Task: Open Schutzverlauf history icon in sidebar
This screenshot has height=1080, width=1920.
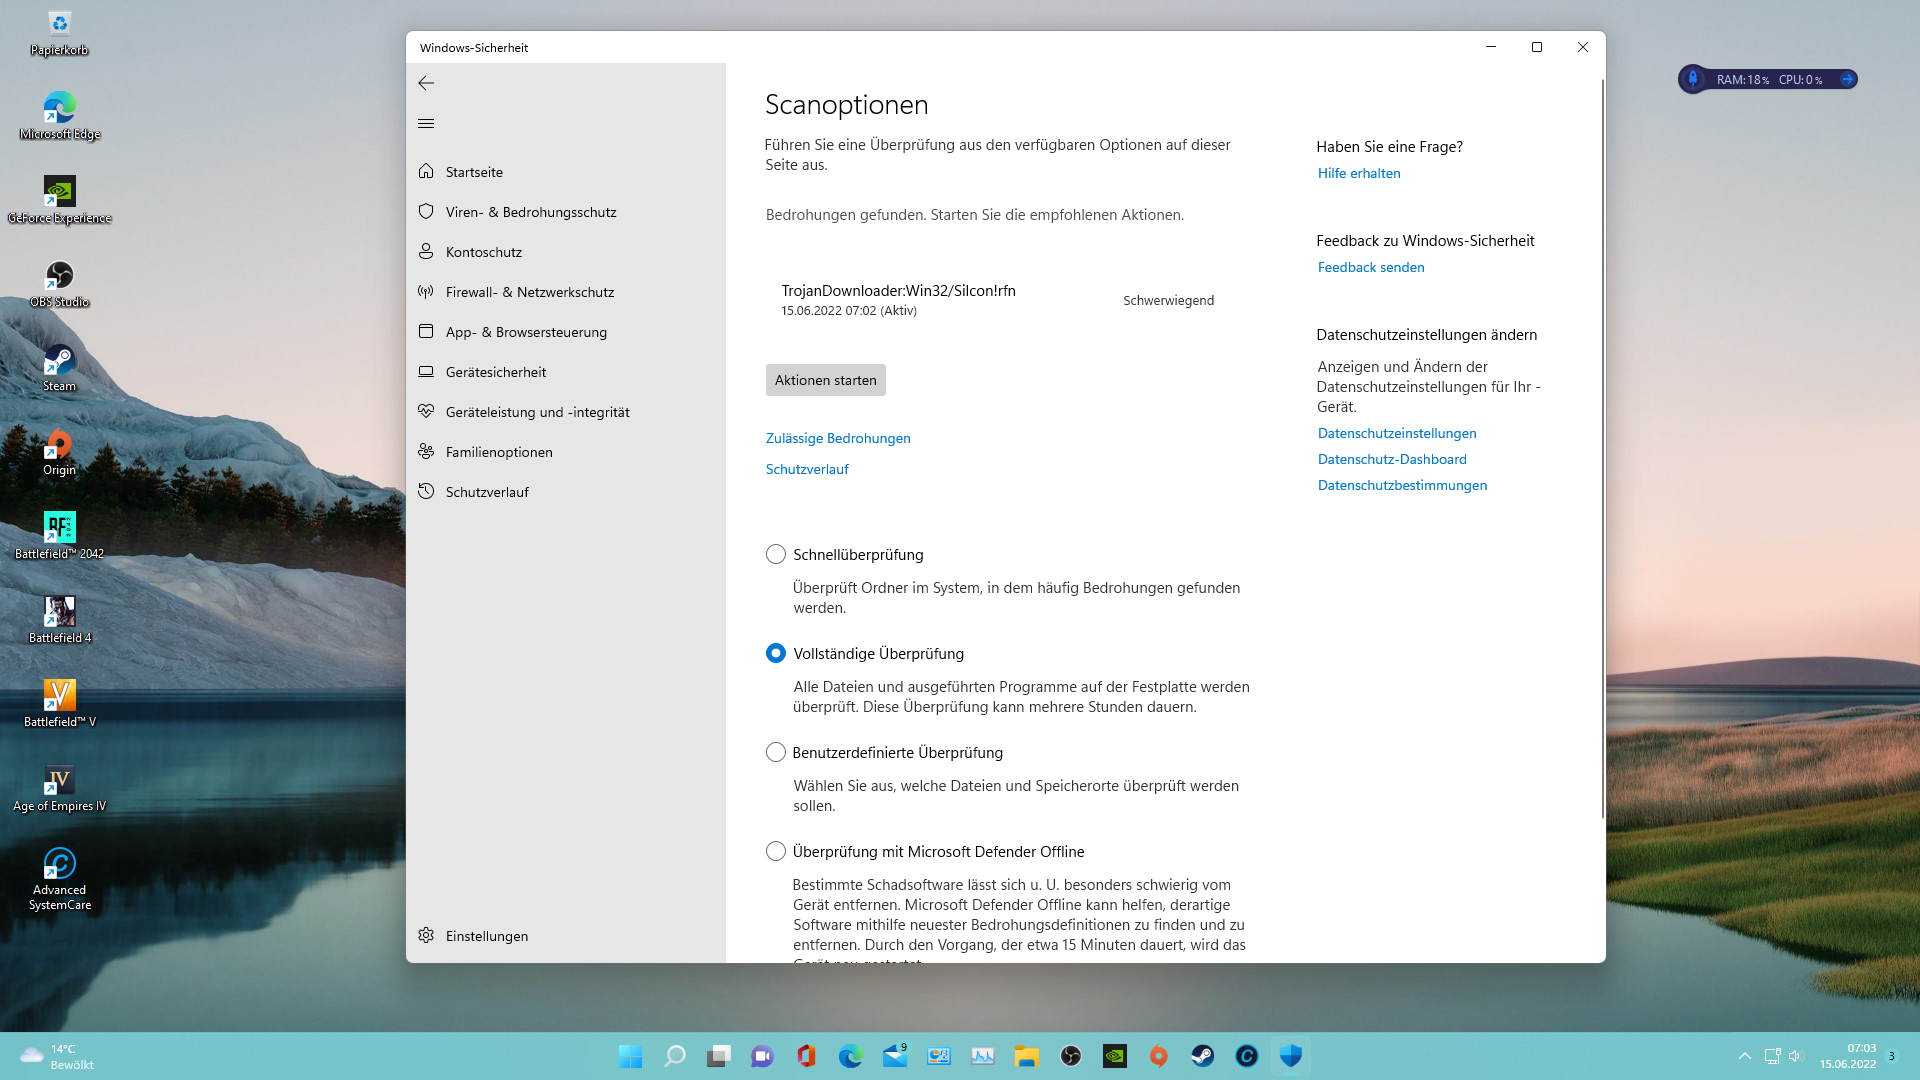Action: pyautogui.click(x=426, y=492)
